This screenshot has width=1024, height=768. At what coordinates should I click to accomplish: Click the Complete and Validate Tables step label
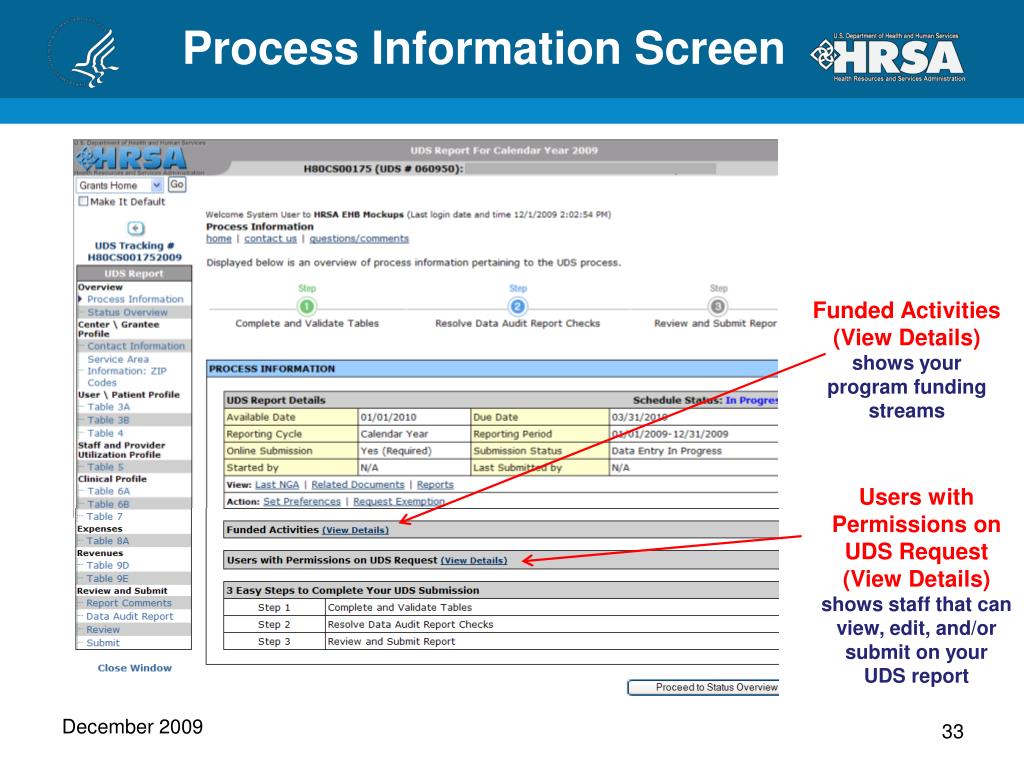pos(307,323)
